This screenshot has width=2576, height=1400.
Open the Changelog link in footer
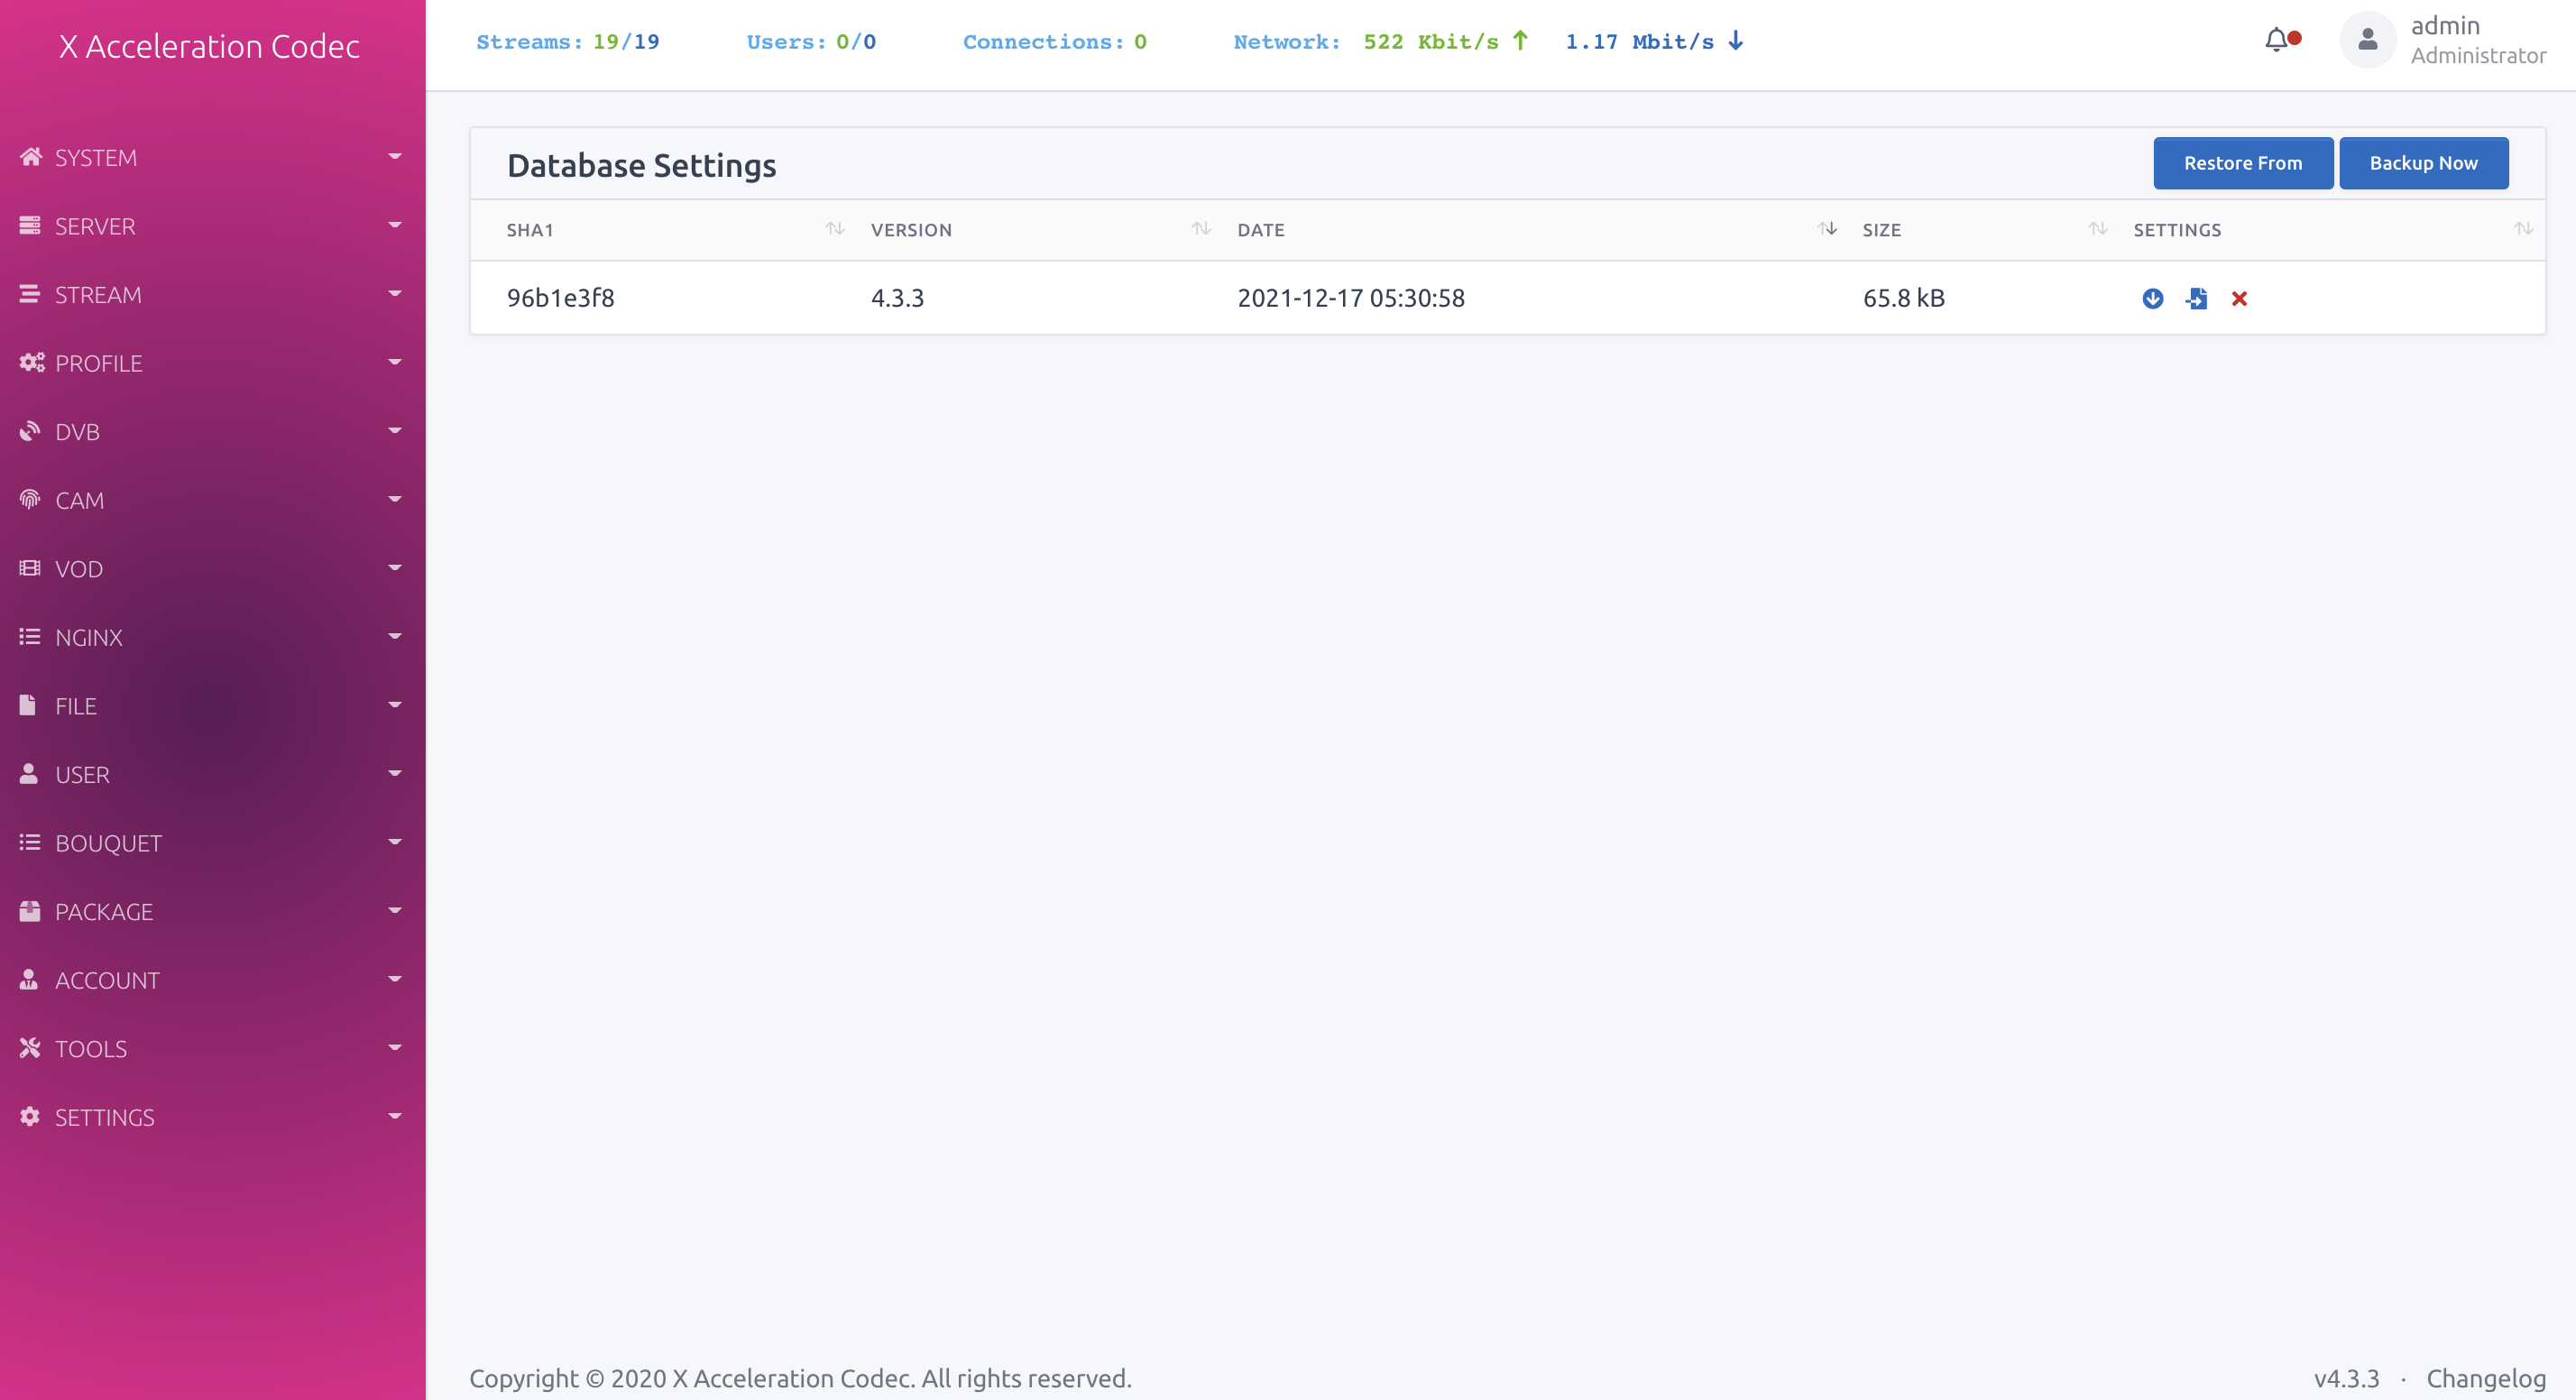[2485, 1378]
